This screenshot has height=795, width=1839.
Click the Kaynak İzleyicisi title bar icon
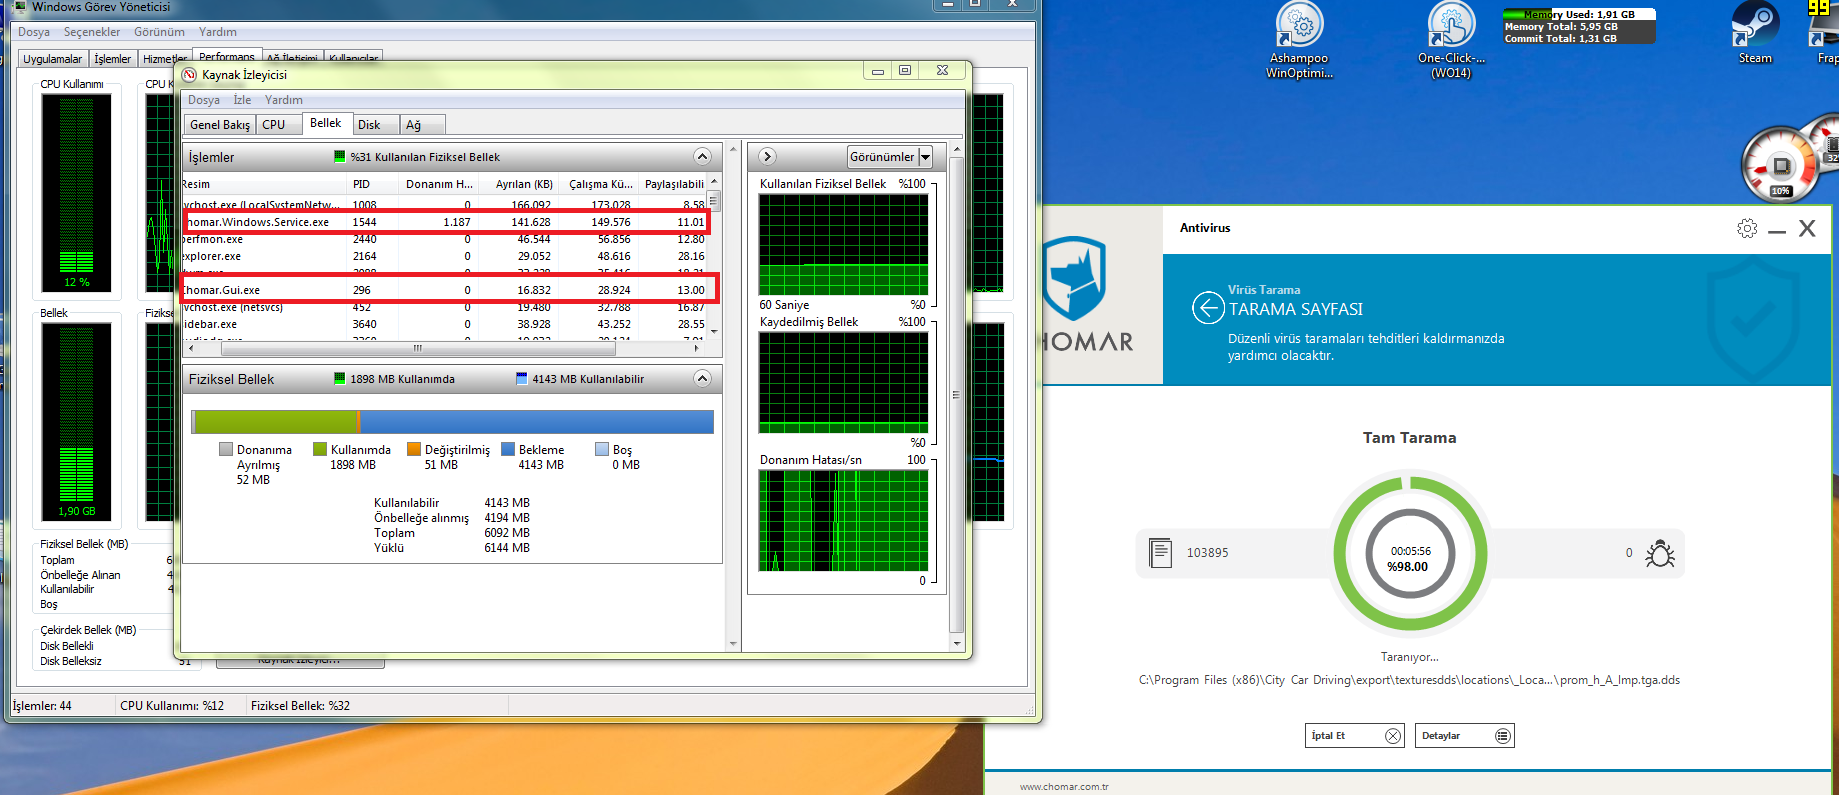click(190, 75)
